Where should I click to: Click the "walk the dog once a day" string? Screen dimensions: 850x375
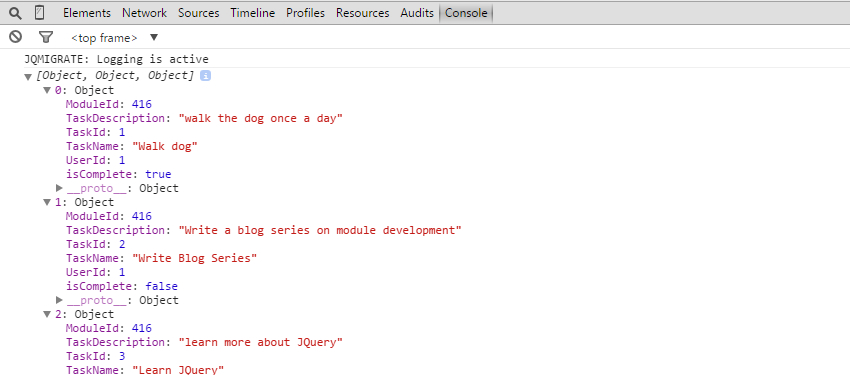[x=261, y=118]
